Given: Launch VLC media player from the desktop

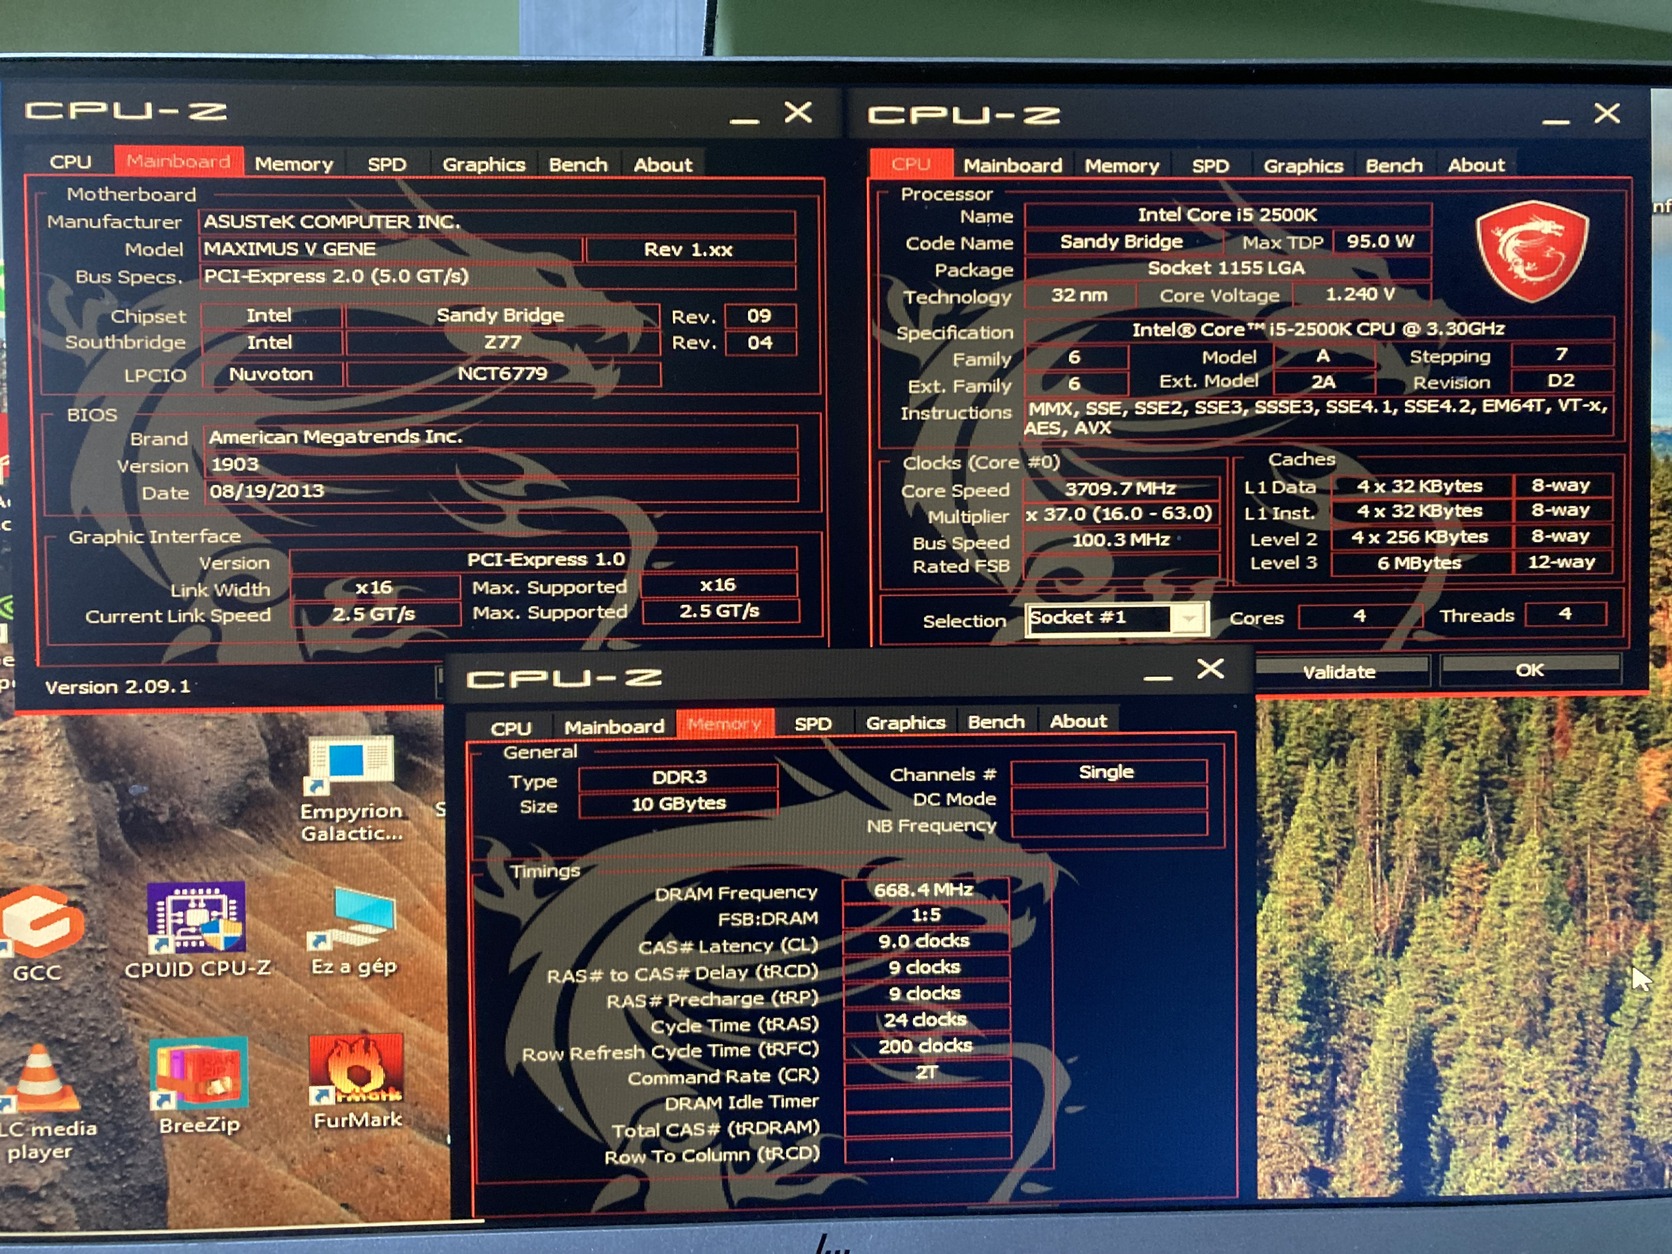Looking at the screenshot, I should tap(40, 1100).
